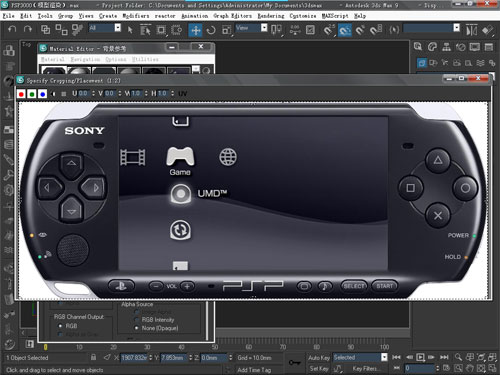The image size is (500, 375).
Task: Choose None (Opaque) alpha source option
Action: [x=136, y=328]
